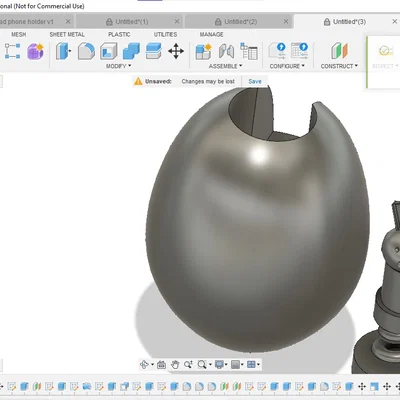
Task: Switch to the MESH ribbon tab
Action: click(x=19, y=34)
